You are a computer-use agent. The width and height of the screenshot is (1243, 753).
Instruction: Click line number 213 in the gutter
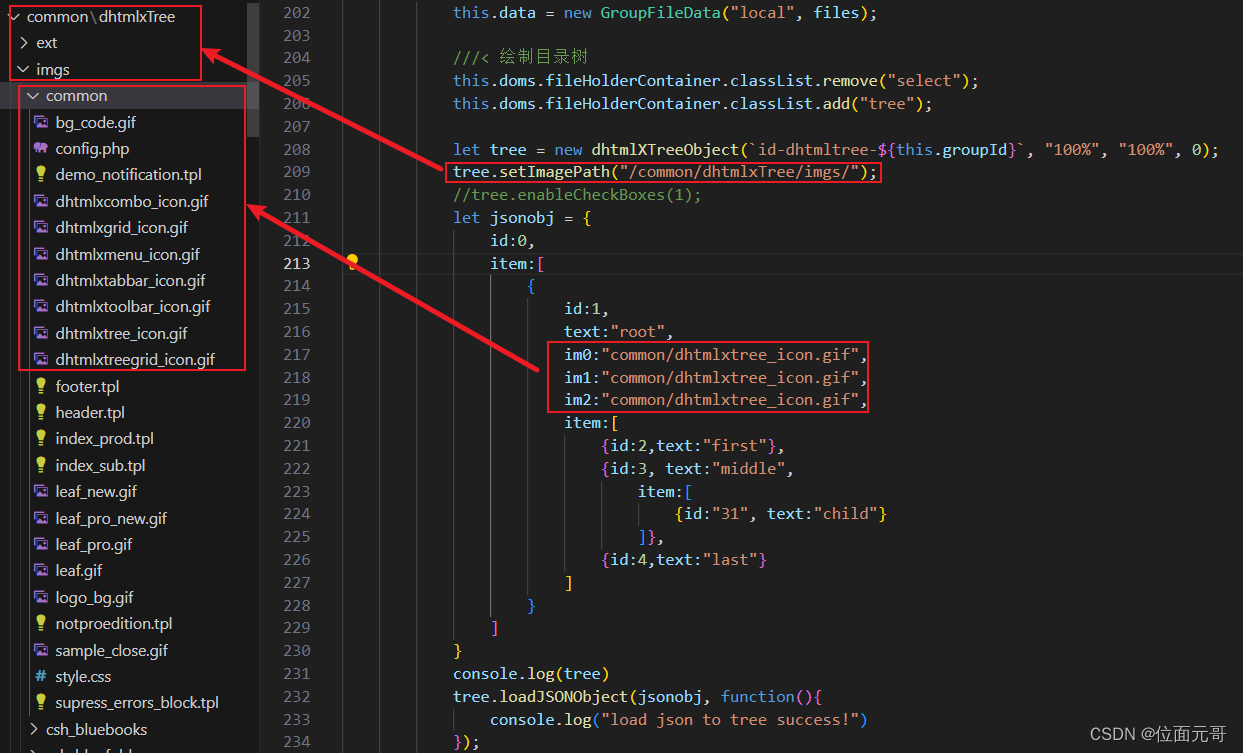click(297, 263)
